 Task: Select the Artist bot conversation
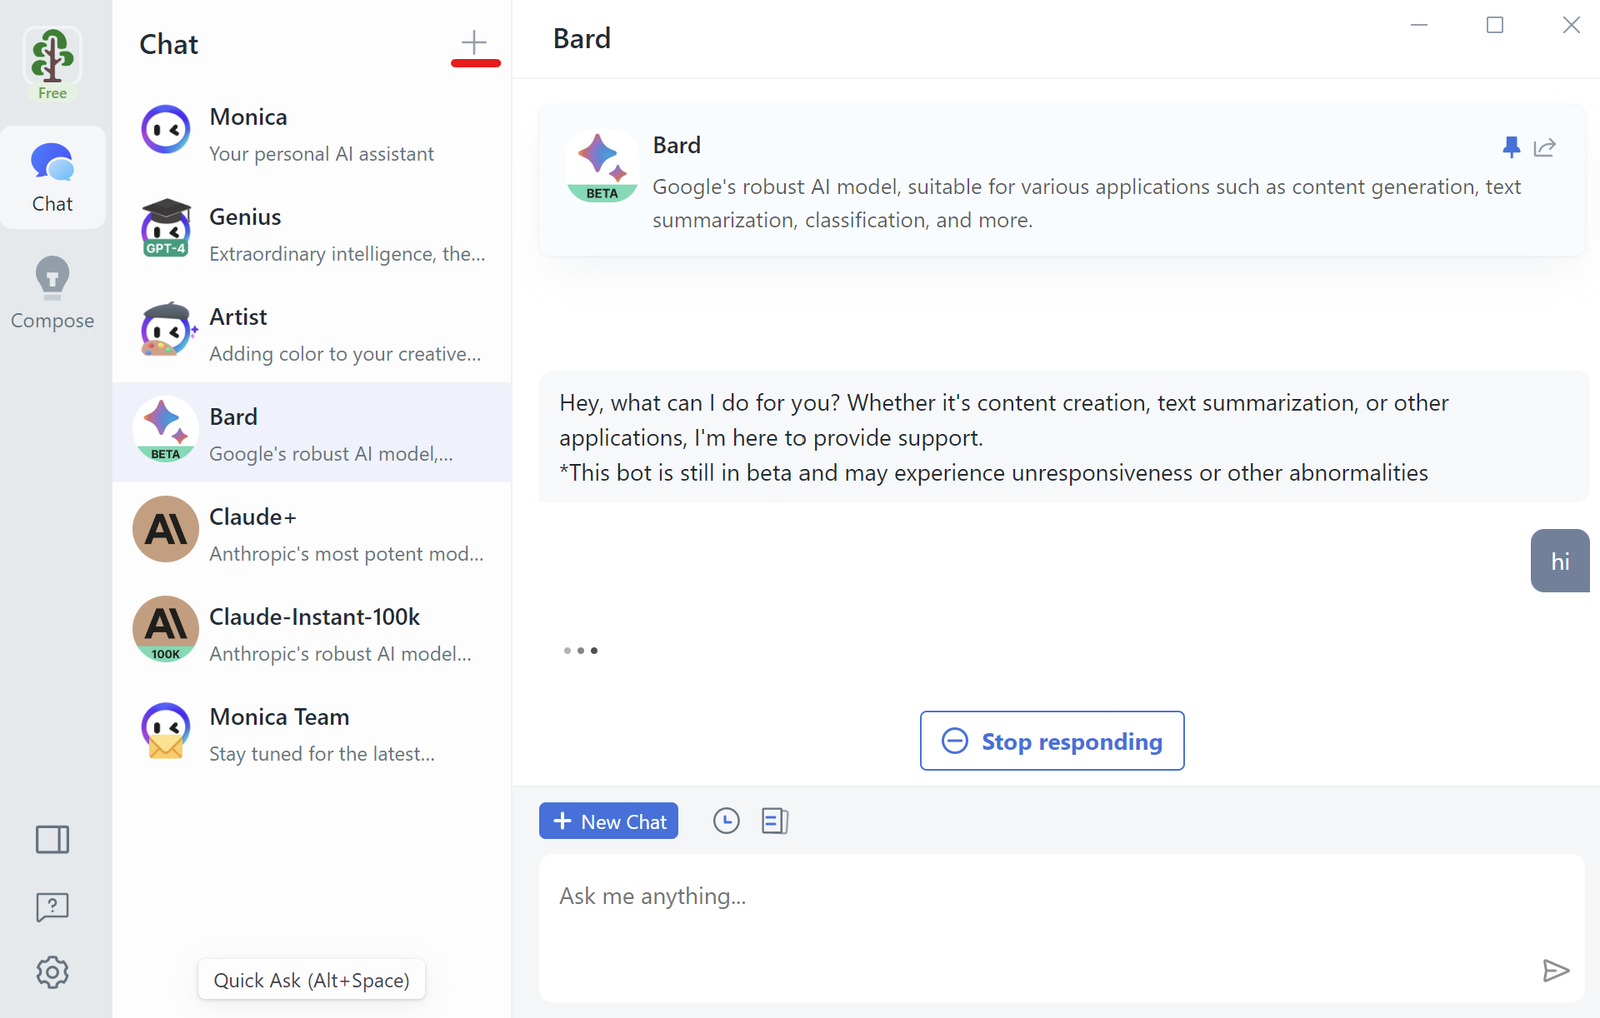tap(311, 333)
